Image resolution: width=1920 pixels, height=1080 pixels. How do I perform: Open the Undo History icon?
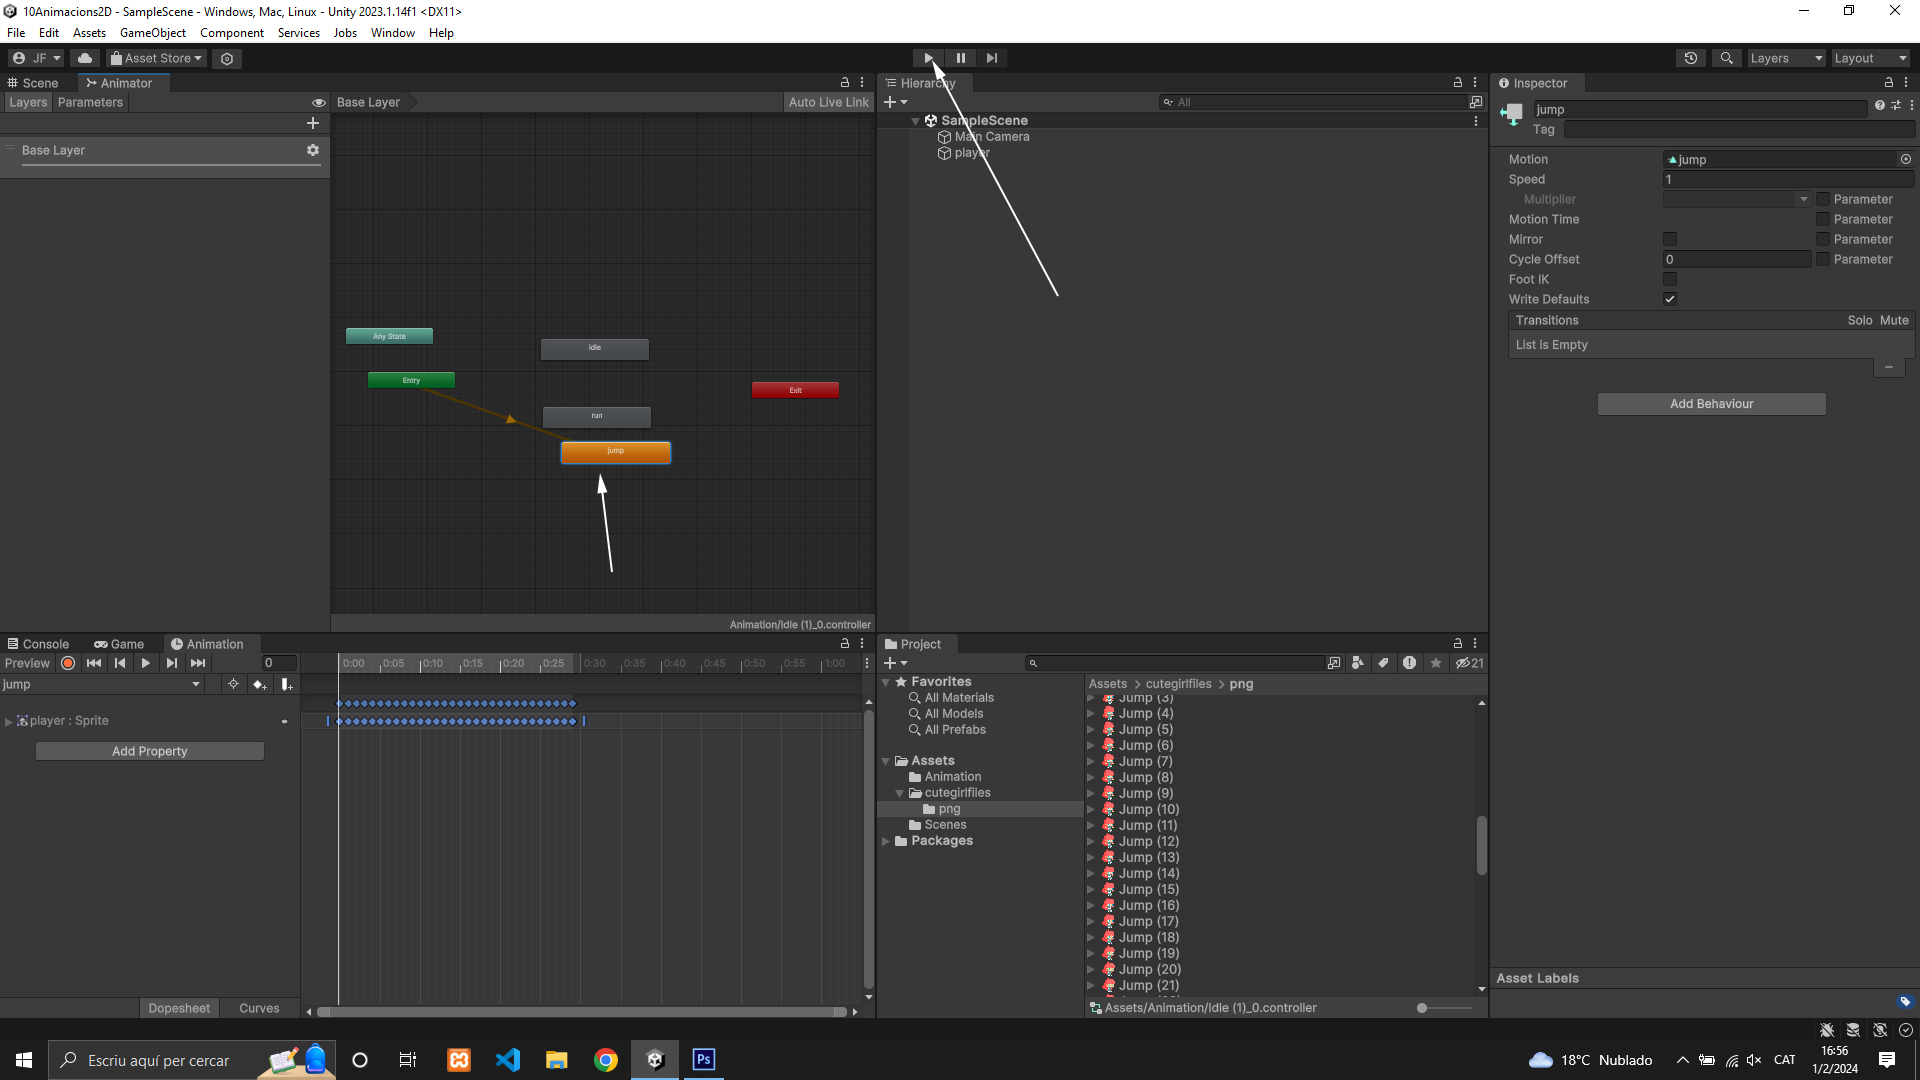[1690, 58]
